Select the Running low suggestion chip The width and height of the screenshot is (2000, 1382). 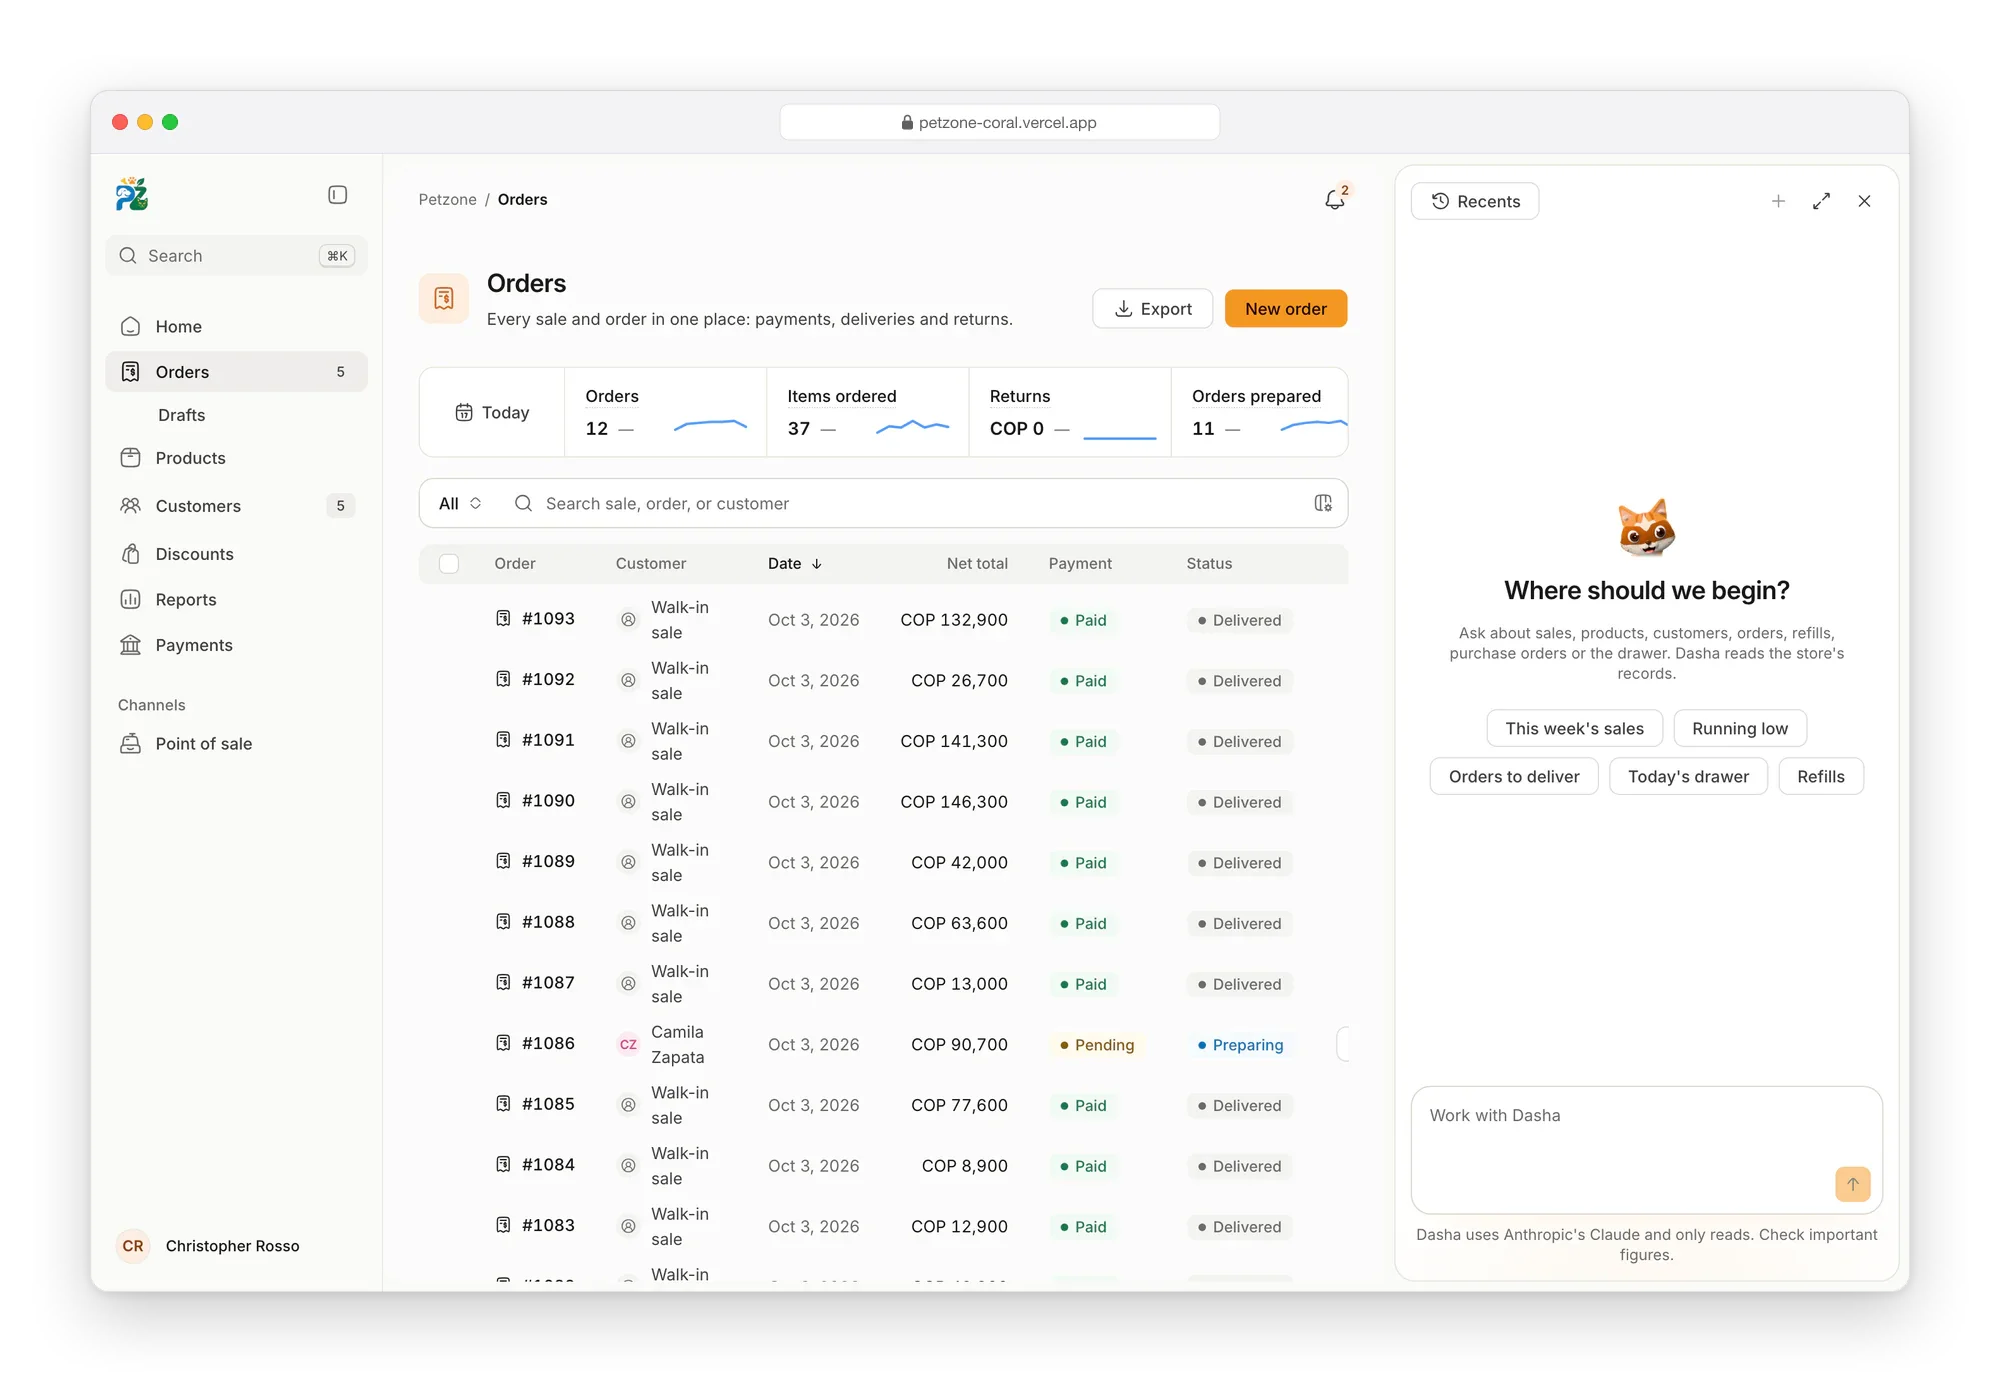1740,729
